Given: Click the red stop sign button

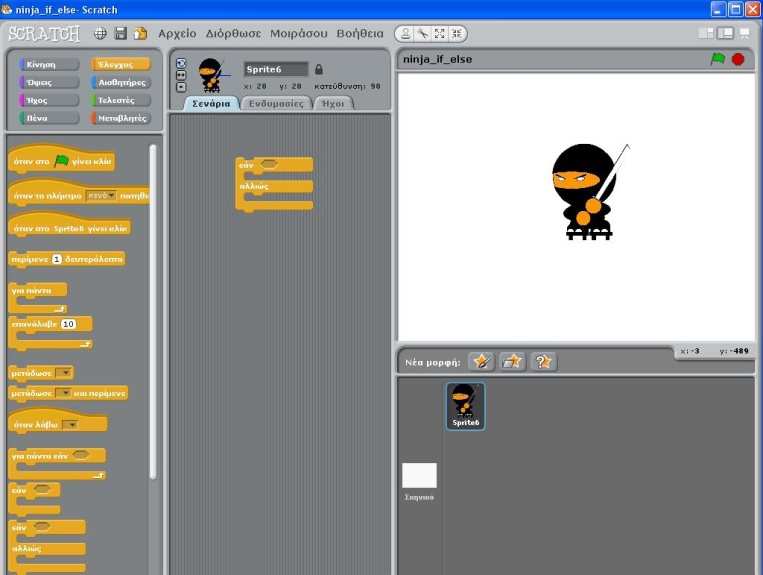Looking at the screenshot, I should point(738,59).
